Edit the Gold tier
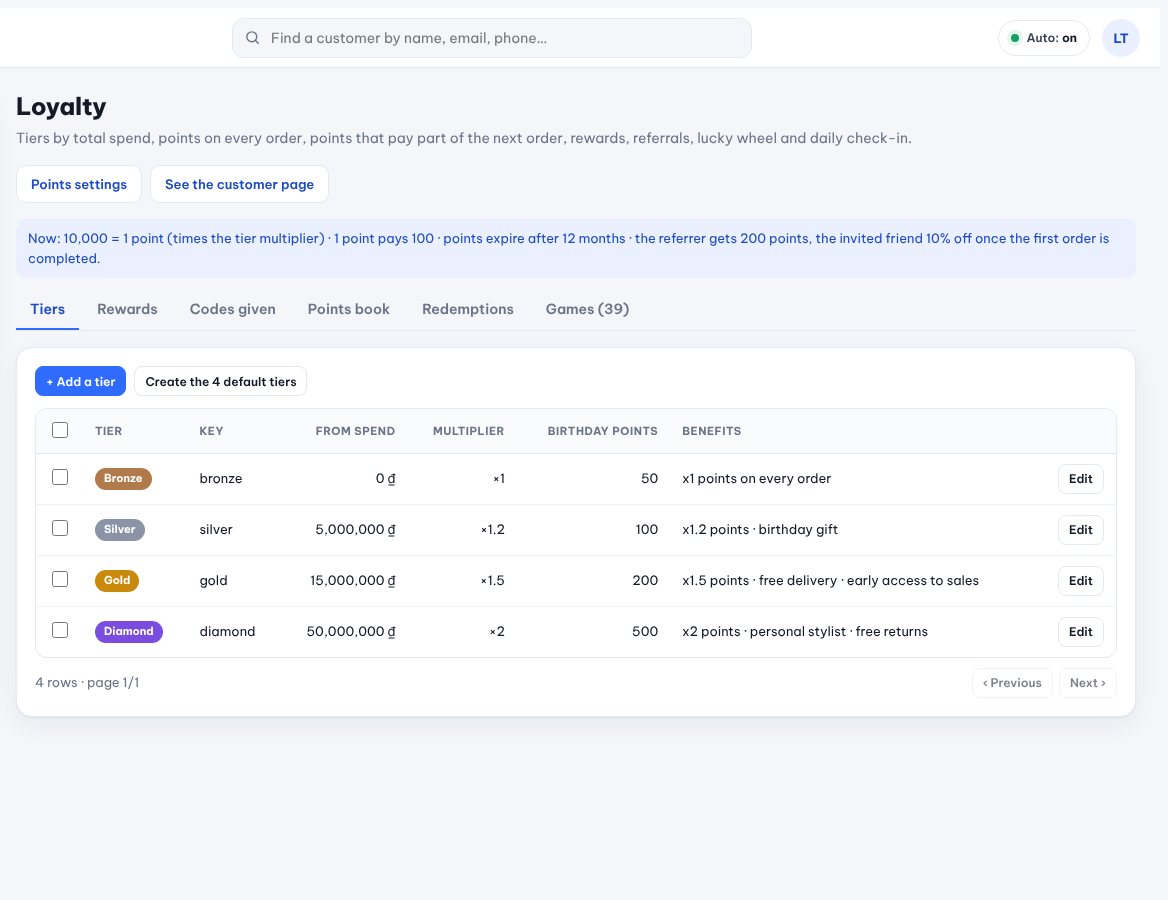This screenshot has width=1168, height=900. pyautogui.click(x=1080, y=580)
